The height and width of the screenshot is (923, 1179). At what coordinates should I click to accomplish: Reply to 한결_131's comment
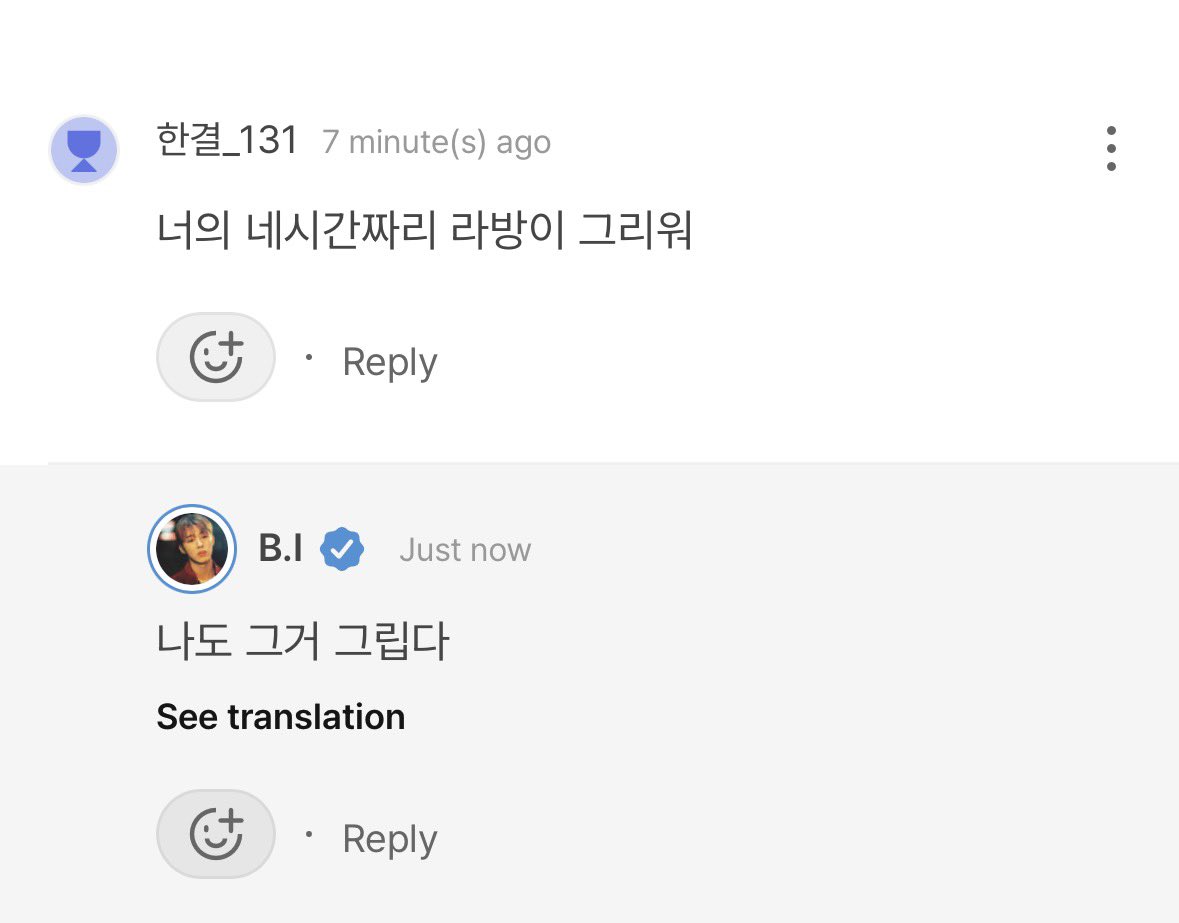click(389, 362)
